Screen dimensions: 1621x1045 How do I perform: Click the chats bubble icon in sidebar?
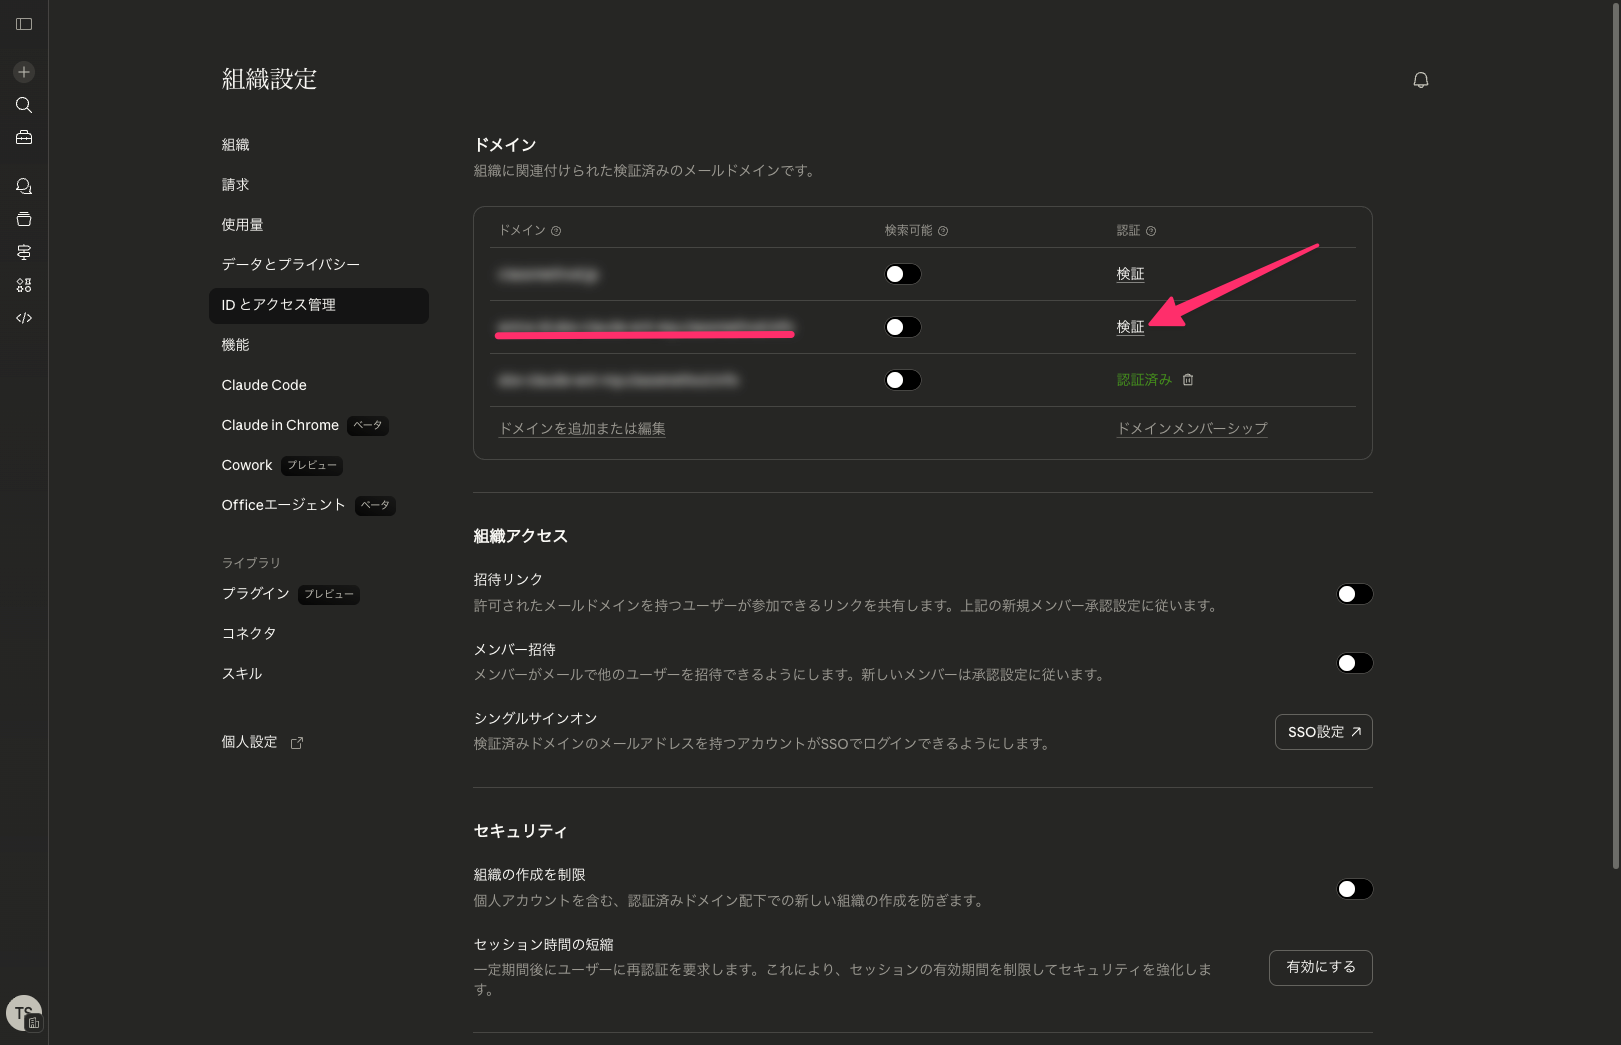(x=24, y=187)
